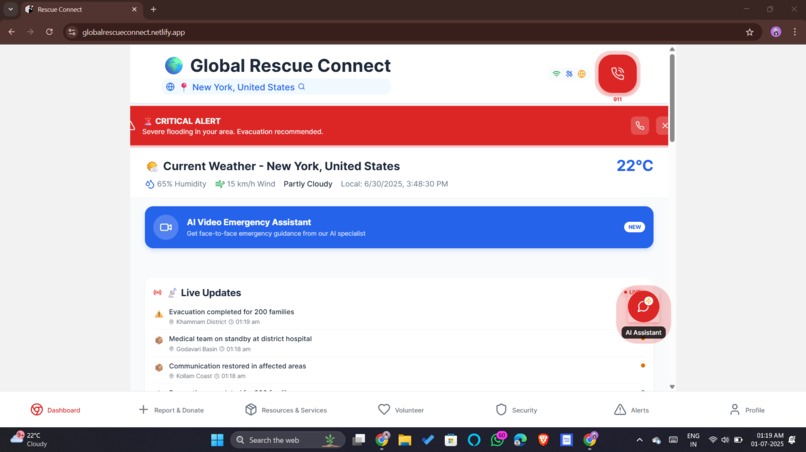Click the phone button in the critical alert banner
Image resolution: width=806 pixels, height=452 pixels.
pos(639,125)
